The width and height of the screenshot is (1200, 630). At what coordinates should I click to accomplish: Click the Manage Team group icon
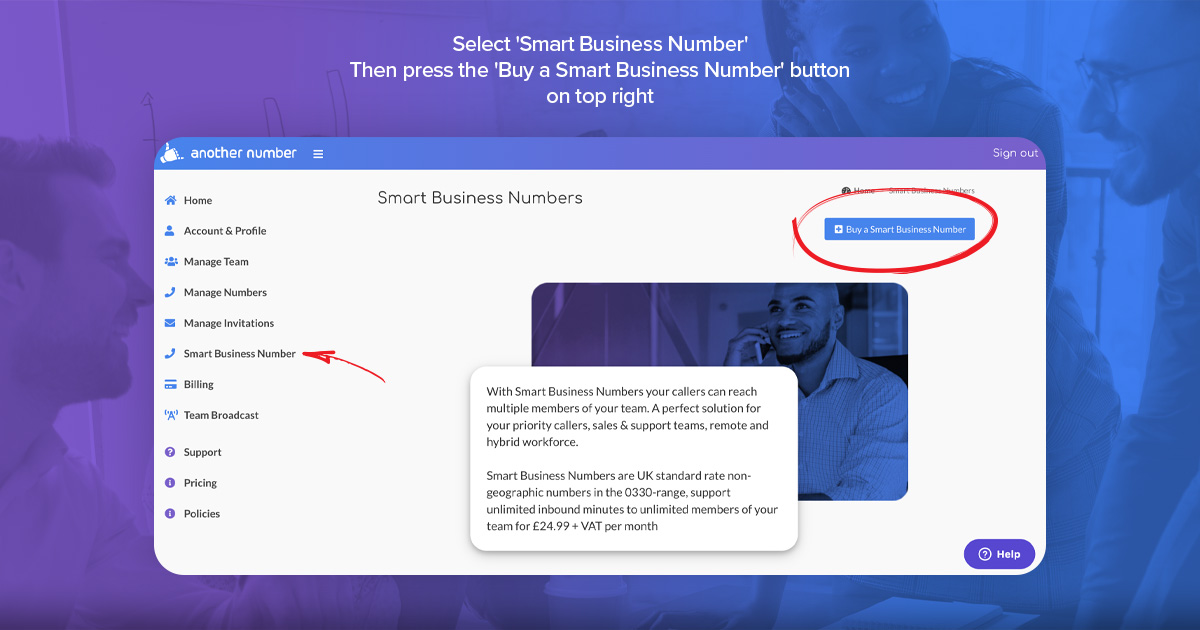click(170, 262)
